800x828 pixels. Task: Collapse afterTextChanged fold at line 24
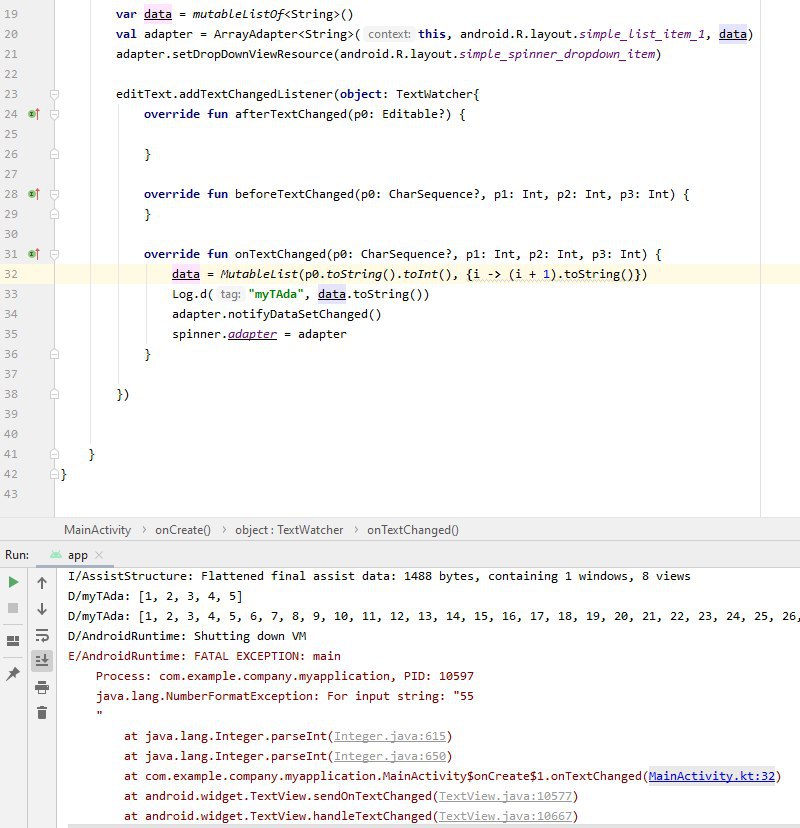click(54, 114)
